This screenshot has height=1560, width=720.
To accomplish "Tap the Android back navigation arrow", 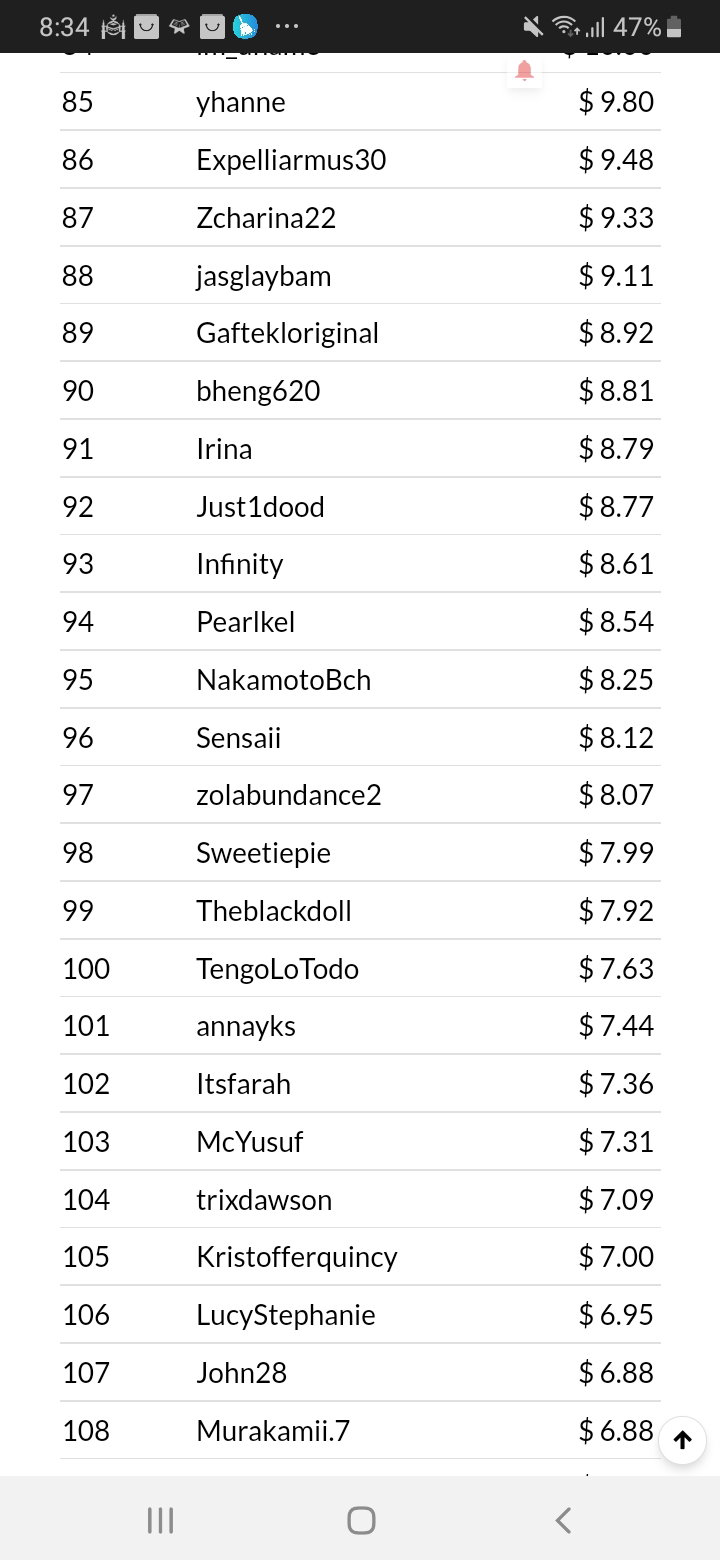I will point(563,1520).
